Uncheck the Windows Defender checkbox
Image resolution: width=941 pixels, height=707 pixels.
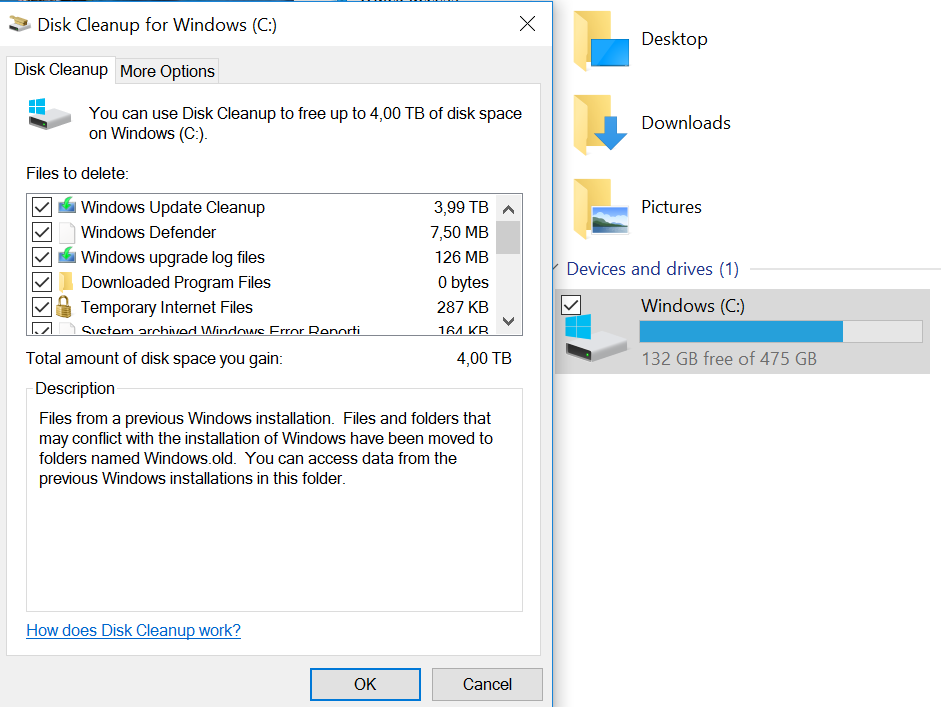(42, 232)
